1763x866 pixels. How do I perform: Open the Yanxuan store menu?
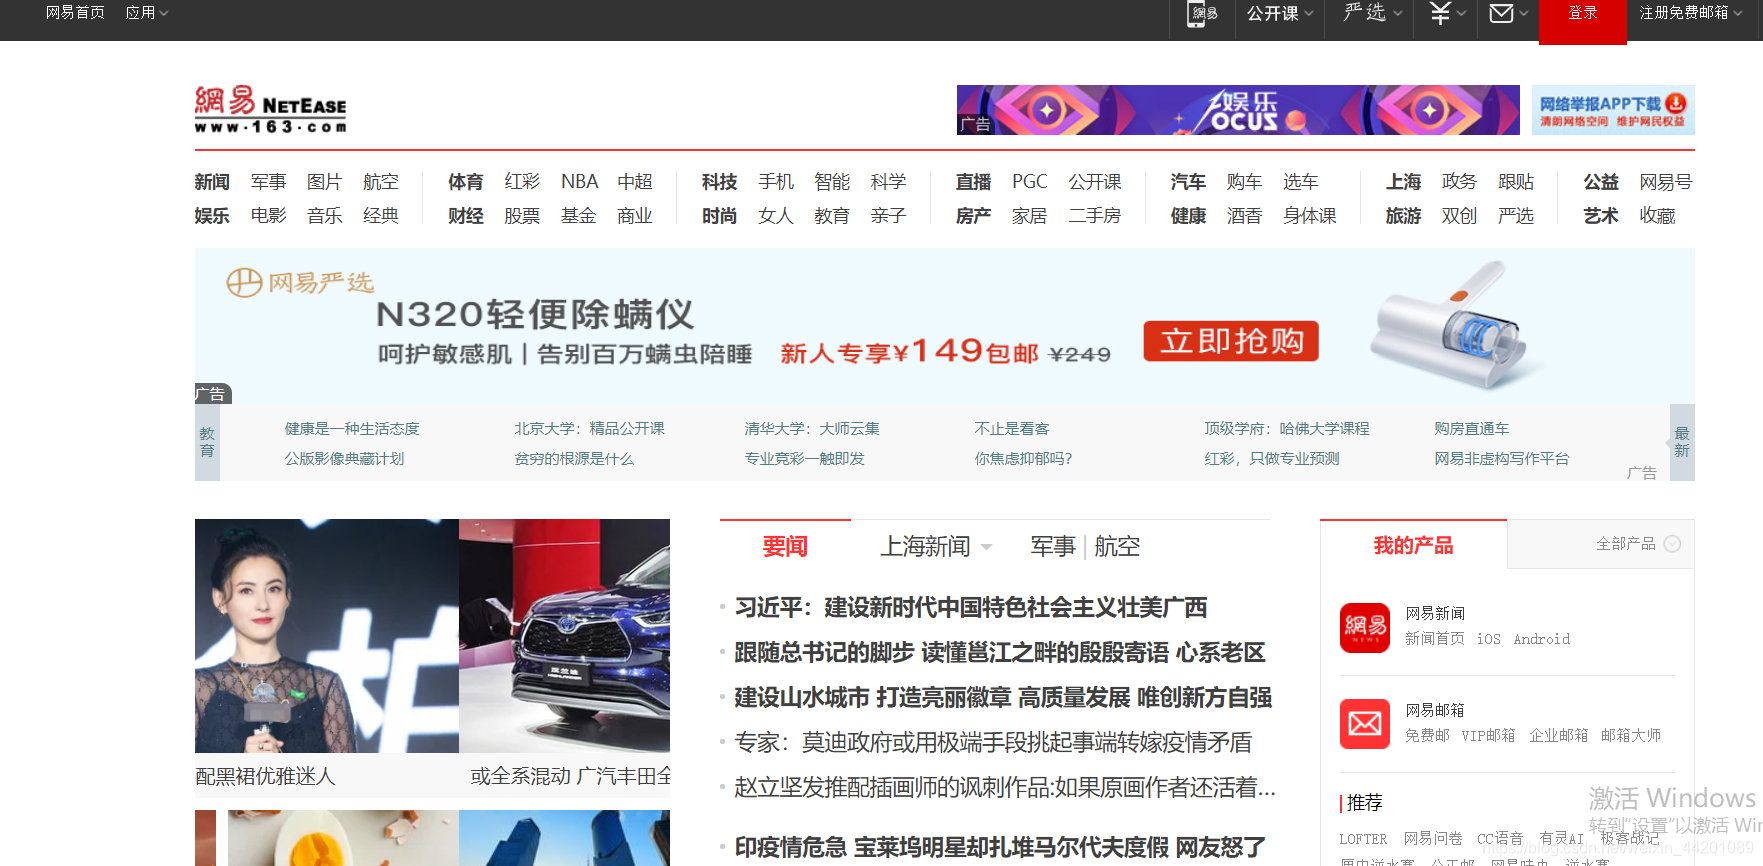point(1372,13)
